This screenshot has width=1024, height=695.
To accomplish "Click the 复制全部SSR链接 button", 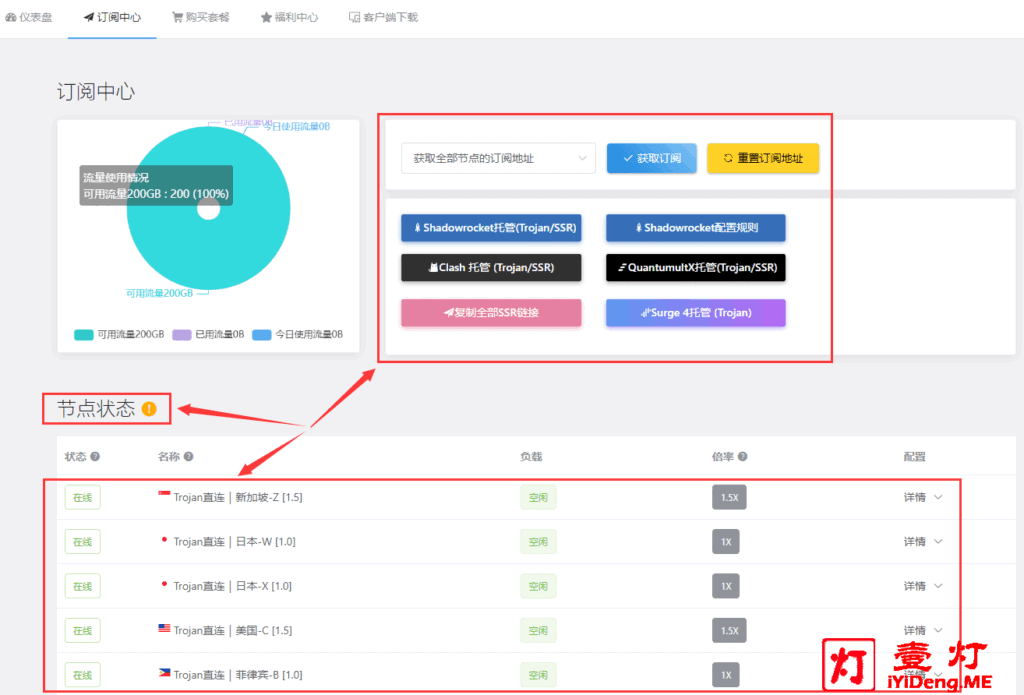I will [491, 313].
